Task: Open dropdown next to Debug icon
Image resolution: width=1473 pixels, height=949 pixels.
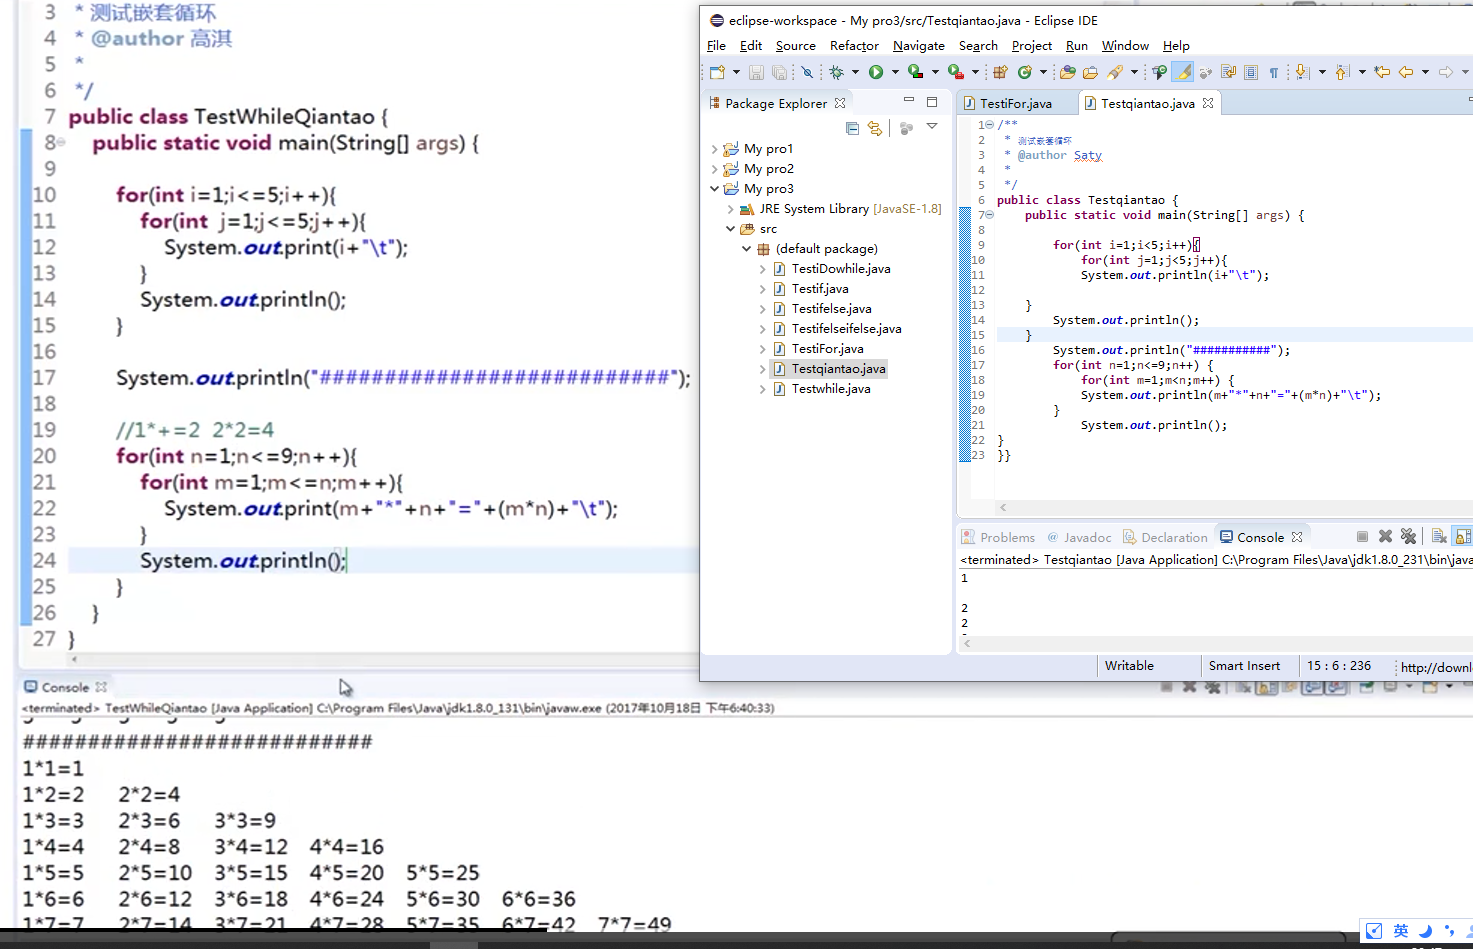Action: coord(855,72)
